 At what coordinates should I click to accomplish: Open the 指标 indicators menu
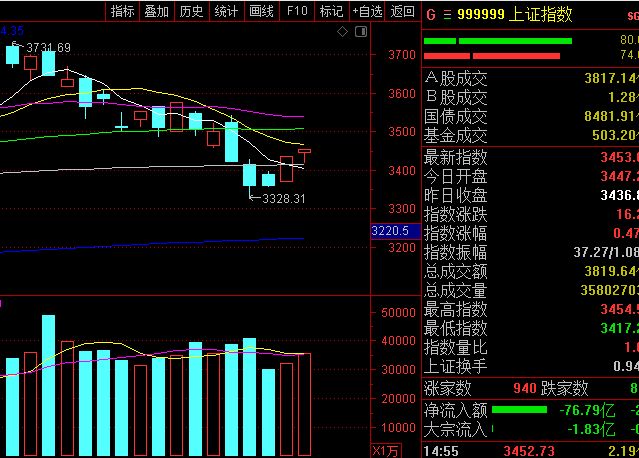pos(122,11)
